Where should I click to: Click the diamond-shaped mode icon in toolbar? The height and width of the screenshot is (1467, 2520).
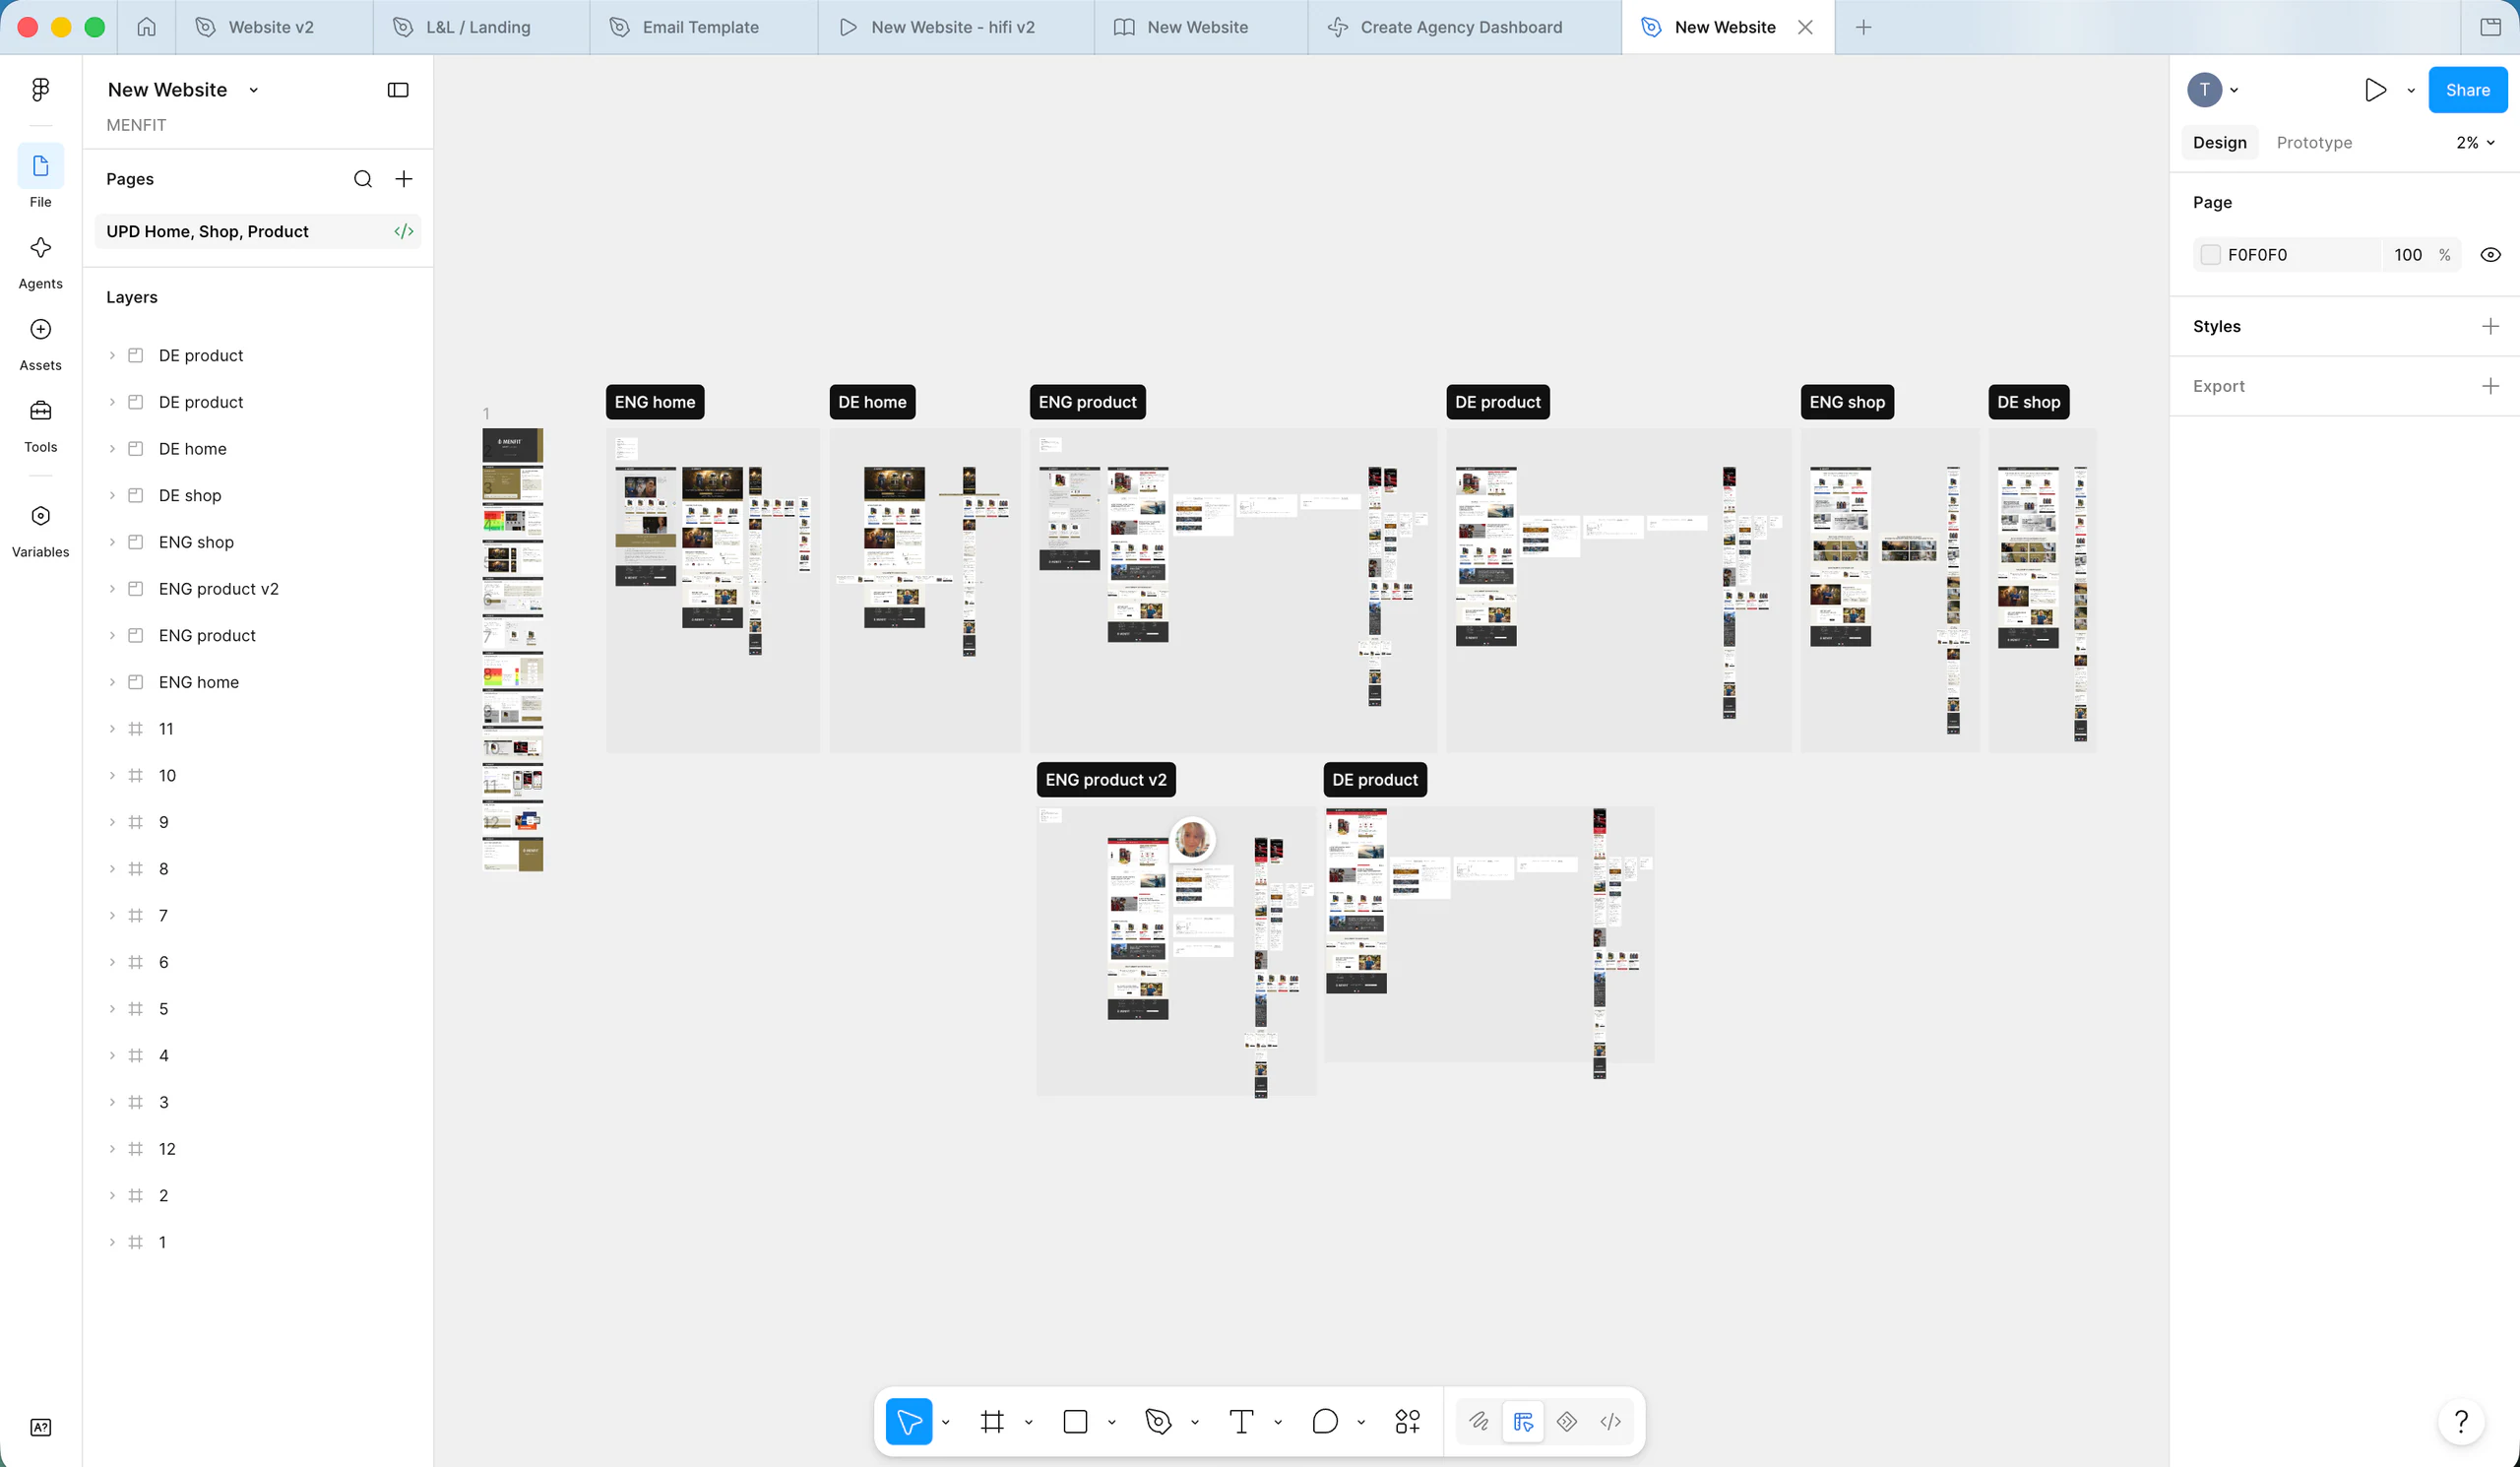[x=1567, y=1421]
